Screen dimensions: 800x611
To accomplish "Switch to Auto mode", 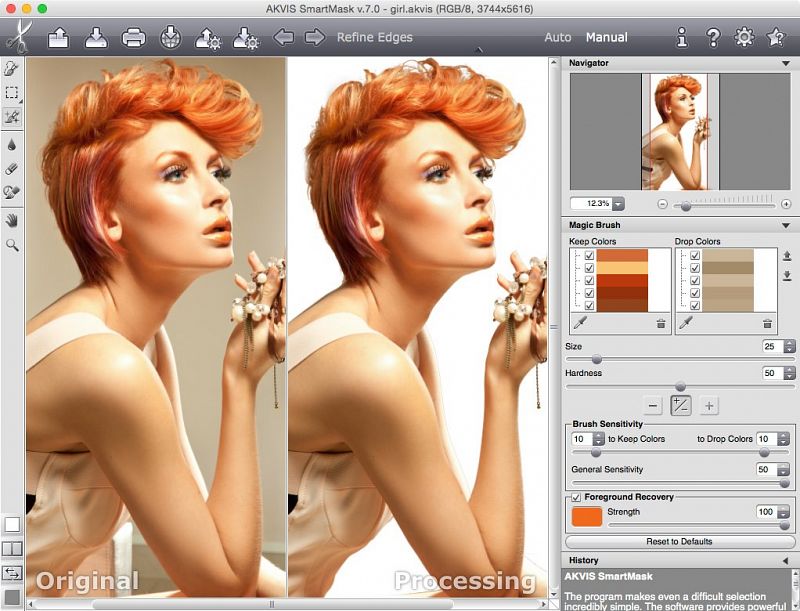I will (x=557, y=38).
